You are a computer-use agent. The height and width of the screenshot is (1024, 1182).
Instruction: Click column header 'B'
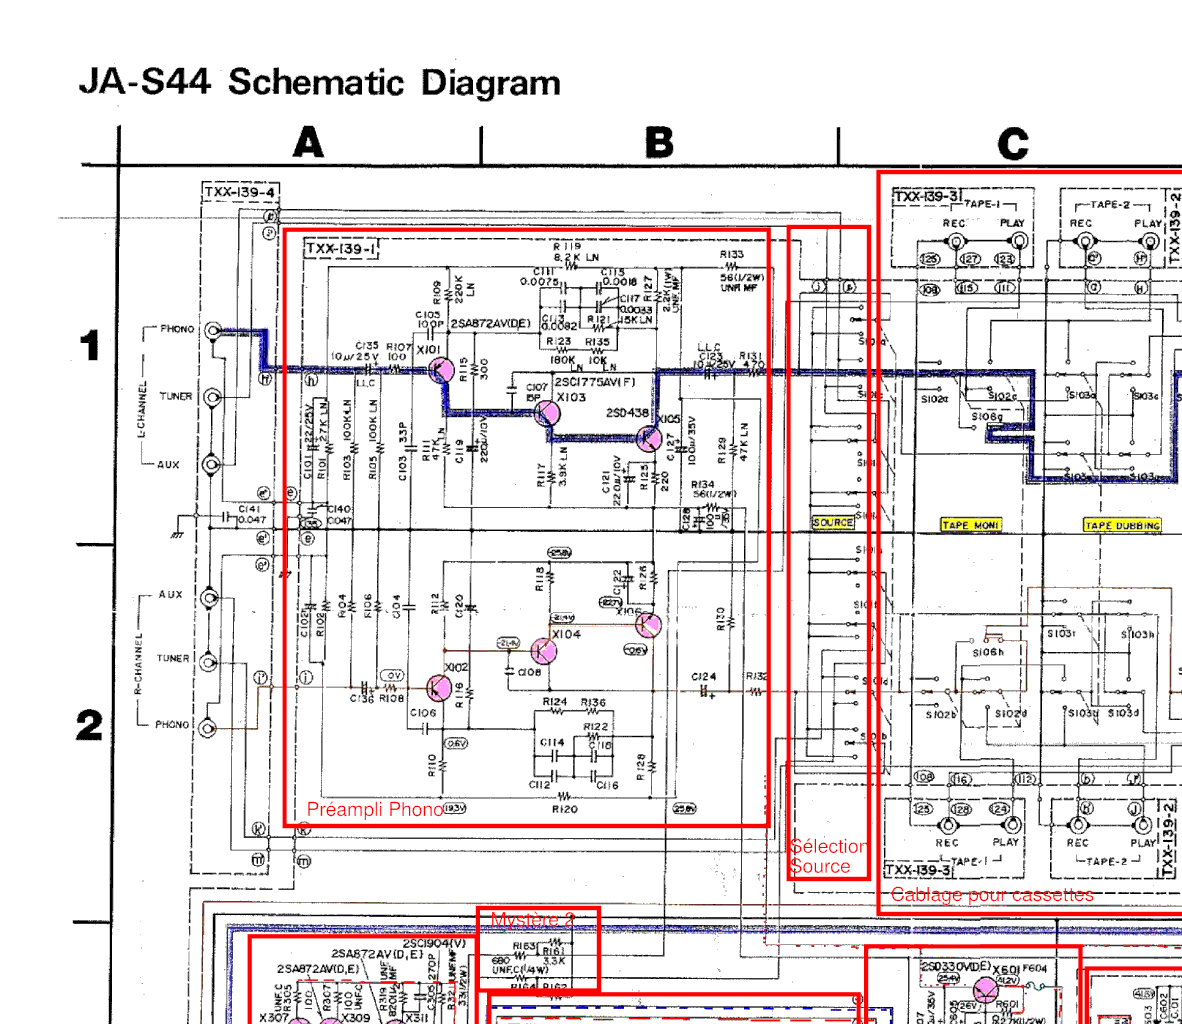tap(659, 142)
